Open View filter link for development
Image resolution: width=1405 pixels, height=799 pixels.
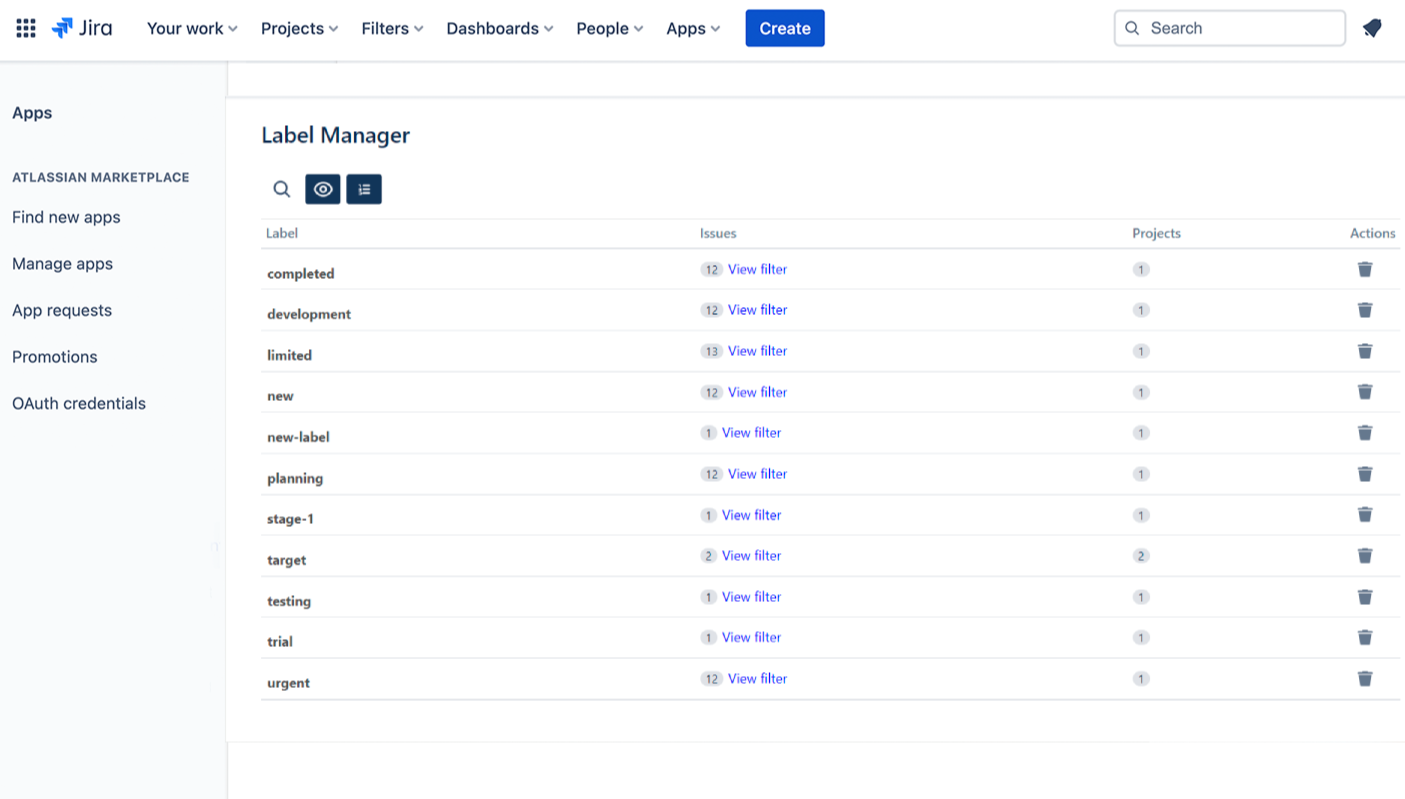(x=757, y=310)
